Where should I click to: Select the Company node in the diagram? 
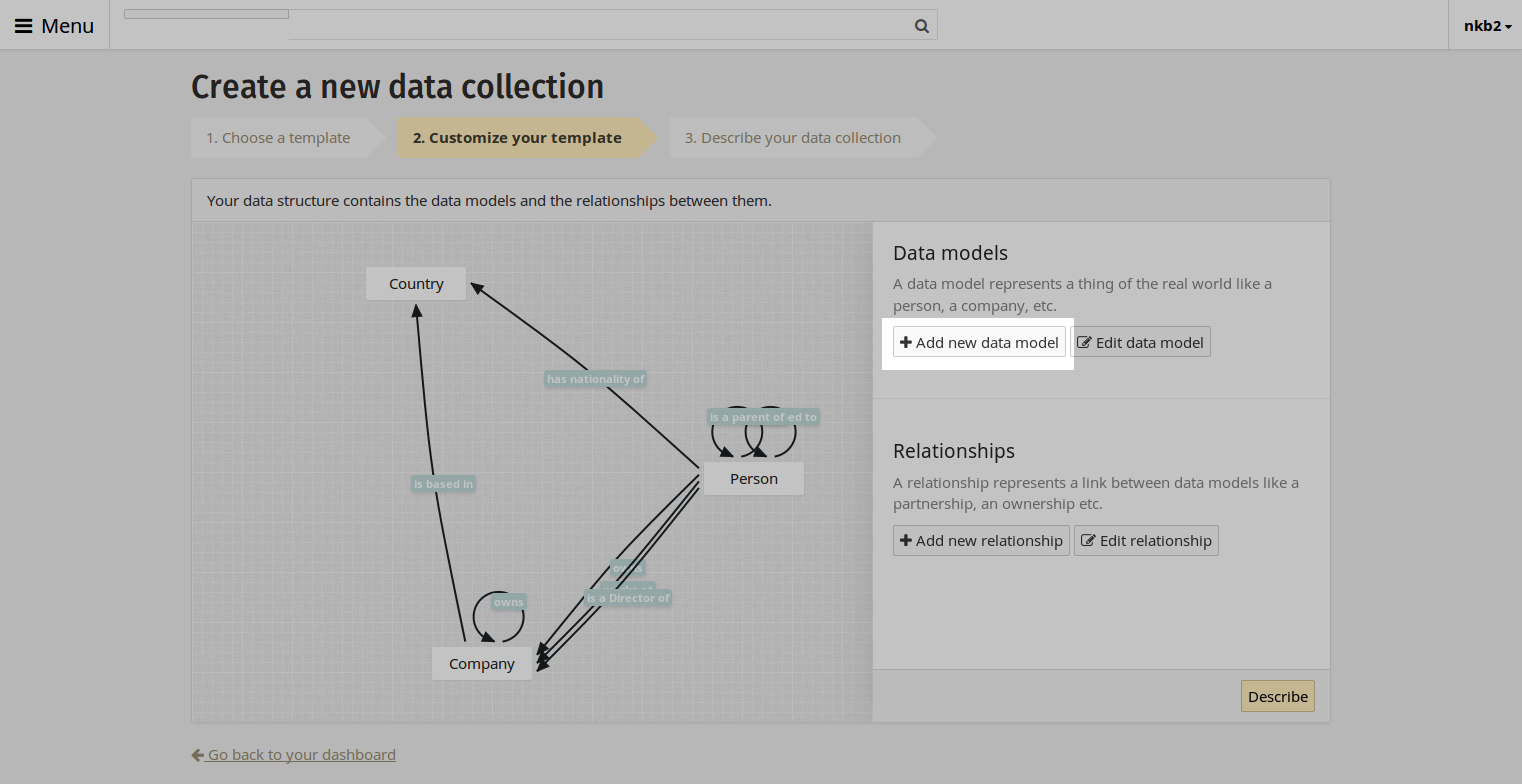pyautogui.click(x=481, y=663)
